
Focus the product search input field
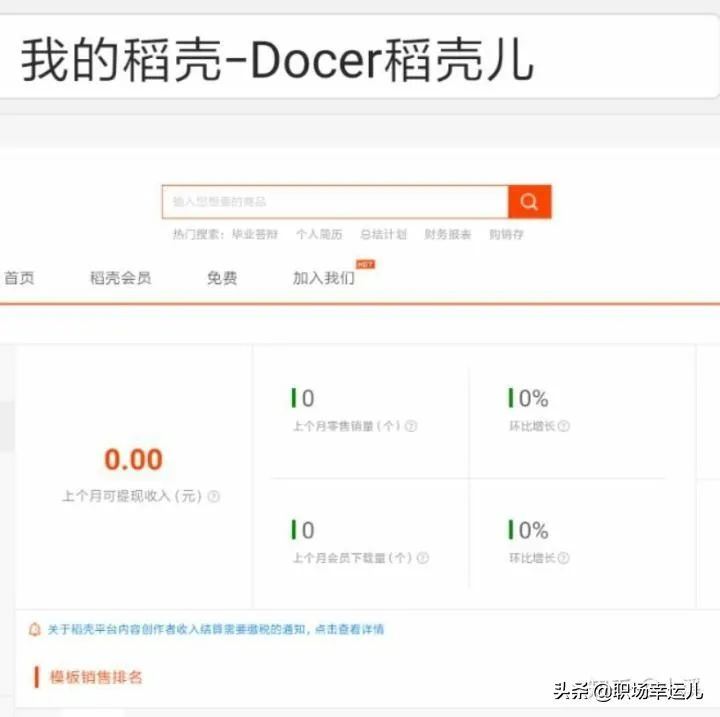[x=335, y=202]
